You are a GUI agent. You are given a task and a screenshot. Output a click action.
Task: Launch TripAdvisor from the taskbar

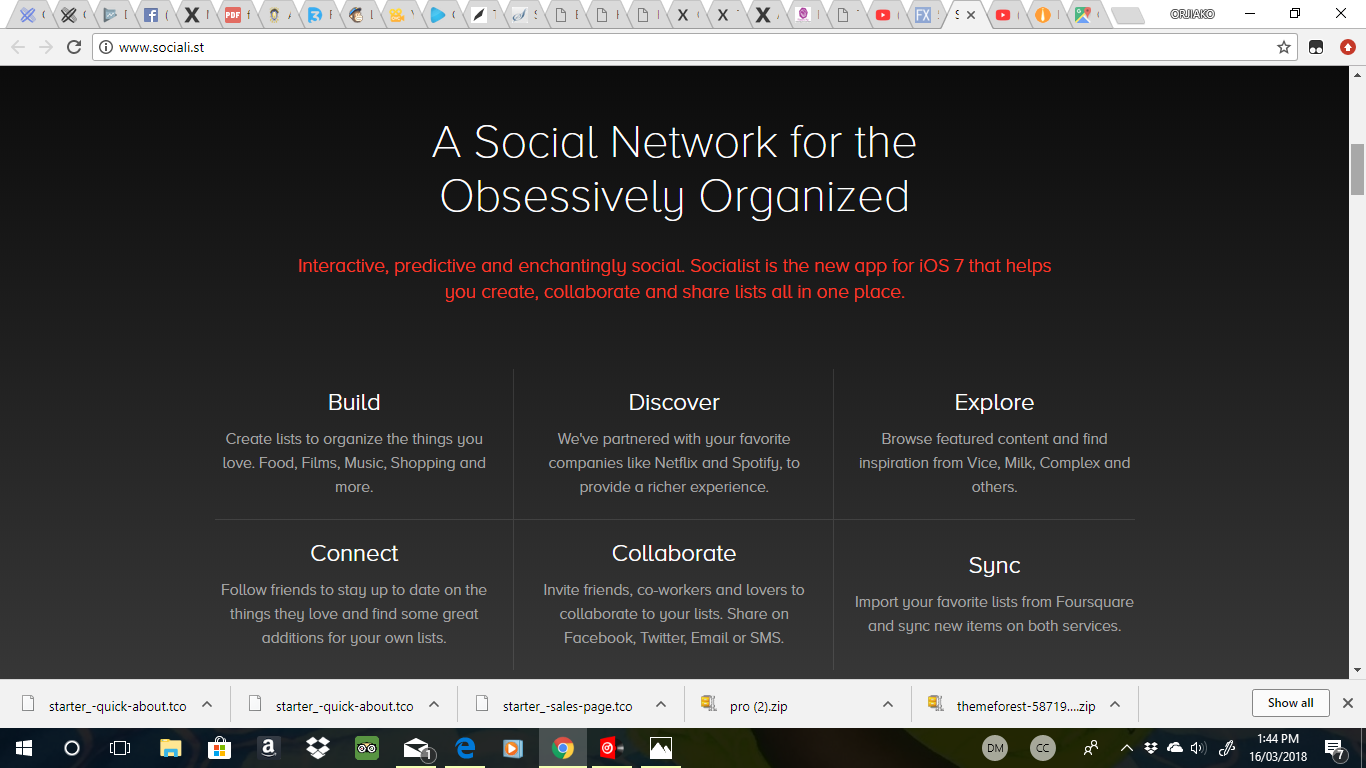tap(367, 748)
